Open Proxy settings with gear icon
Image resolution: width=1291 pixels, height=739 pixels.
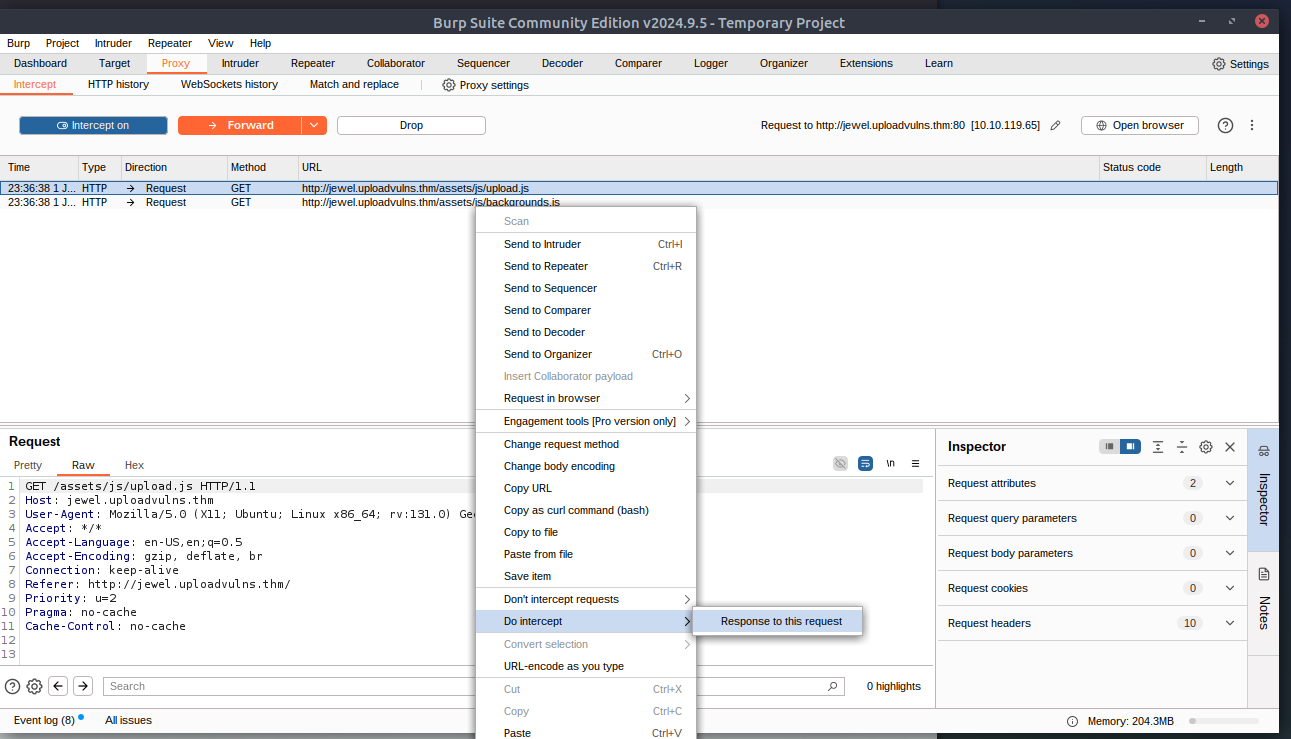point(449,85)
